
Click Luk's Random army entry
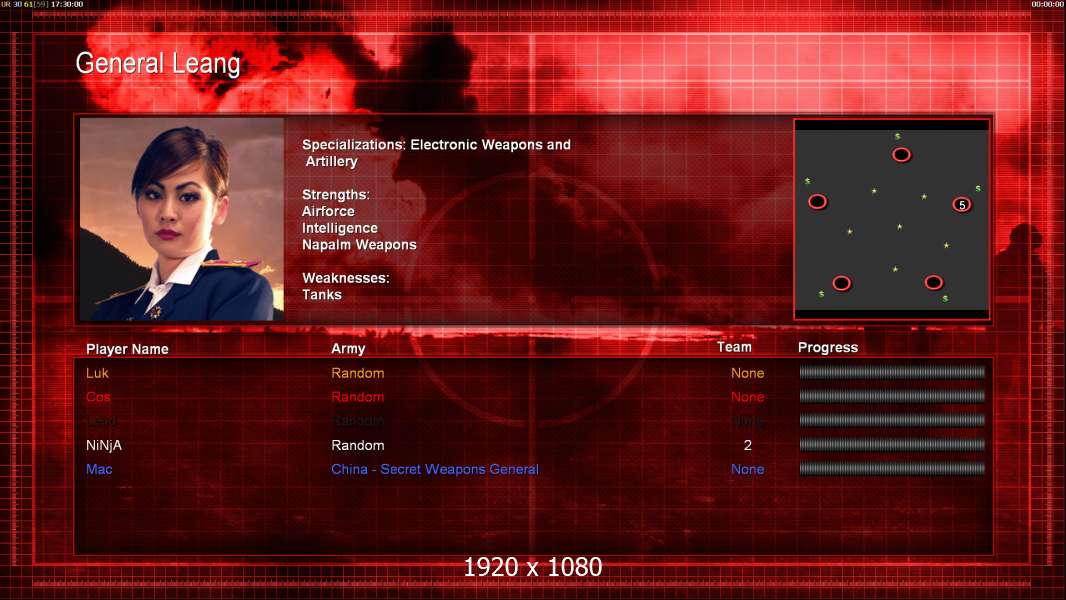(358, 373)
